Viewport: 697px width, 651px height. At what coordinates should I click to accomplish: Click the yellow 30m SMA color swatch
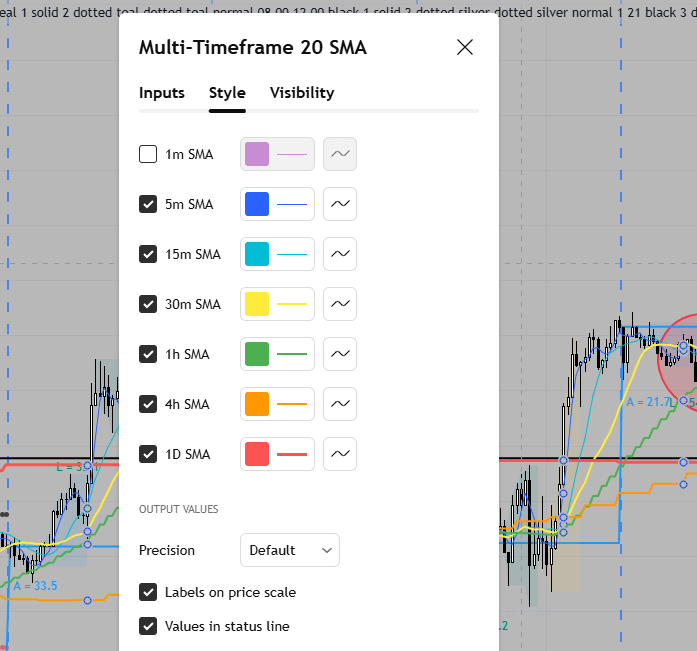pos(257,304)
